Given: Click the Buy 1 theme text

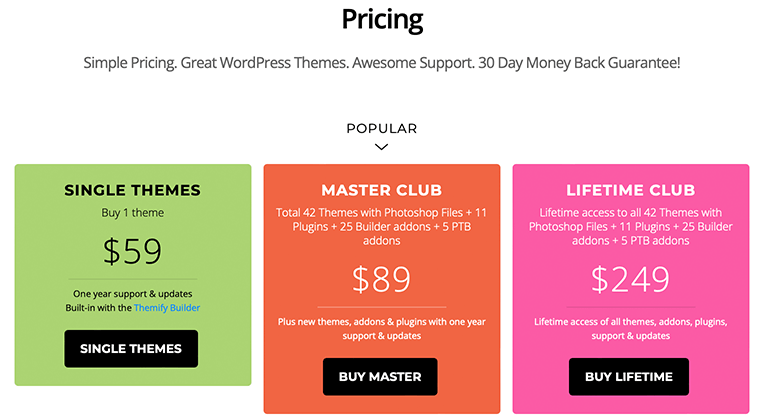Looking at the screenshot, I should [132, 213].
